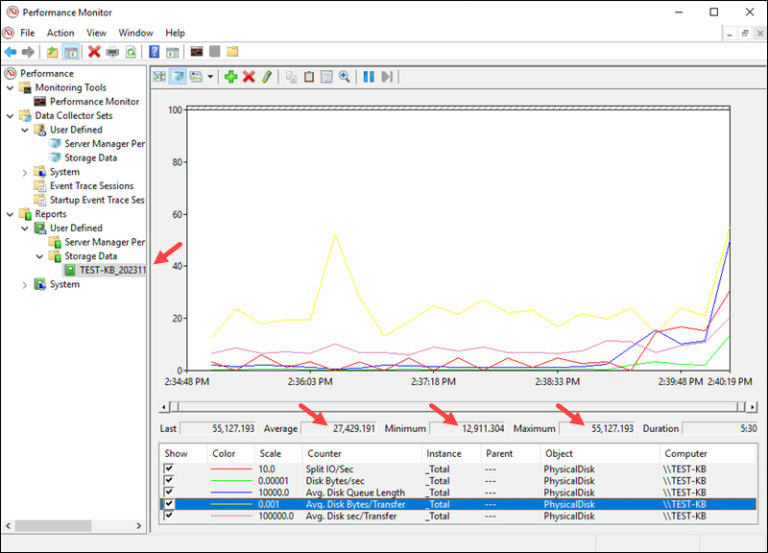Uncheck the Avg. Disk sec/Transfer show checkbox

[x=169, y=515]
